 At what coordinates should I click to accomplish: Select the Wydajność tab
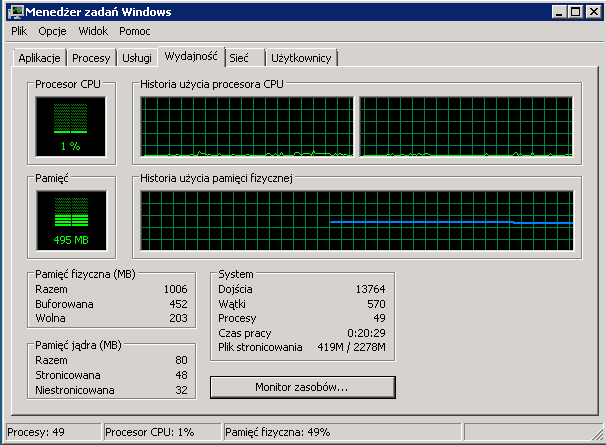tap(191, 56)
